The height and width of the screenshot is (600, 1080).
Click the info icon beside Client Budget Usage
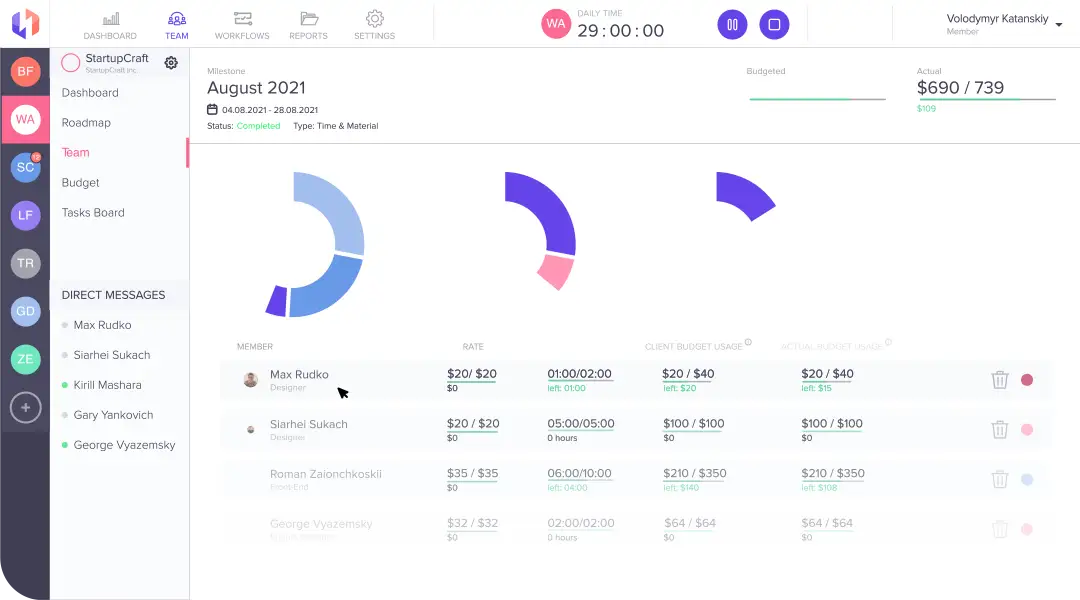pos(748,343)
